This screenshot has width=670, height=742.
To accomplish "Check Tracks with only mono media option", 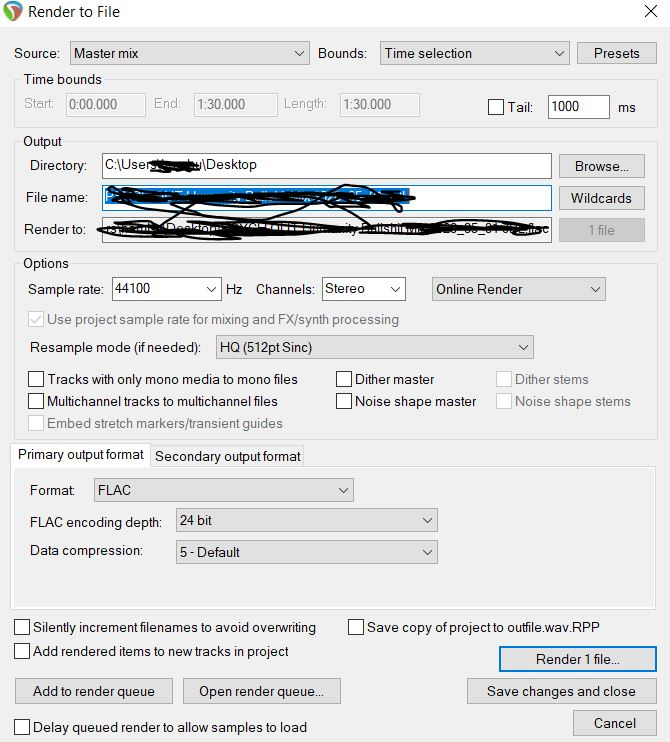I will (36, 379).
